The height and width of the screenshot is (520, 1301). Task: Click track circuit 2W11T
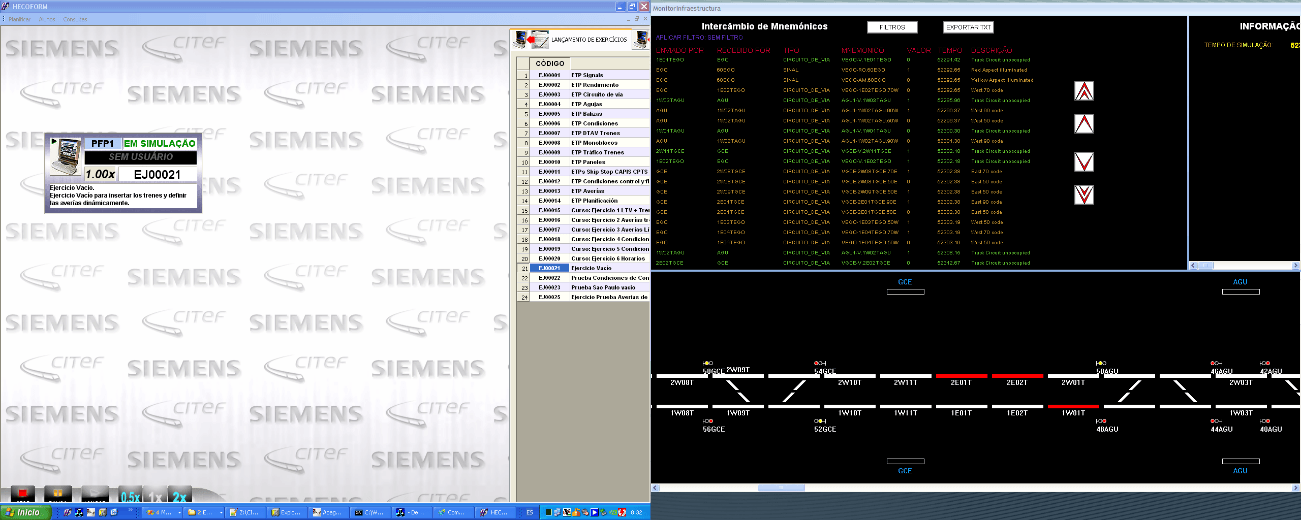pyautogui.click(x=905, y=376)
